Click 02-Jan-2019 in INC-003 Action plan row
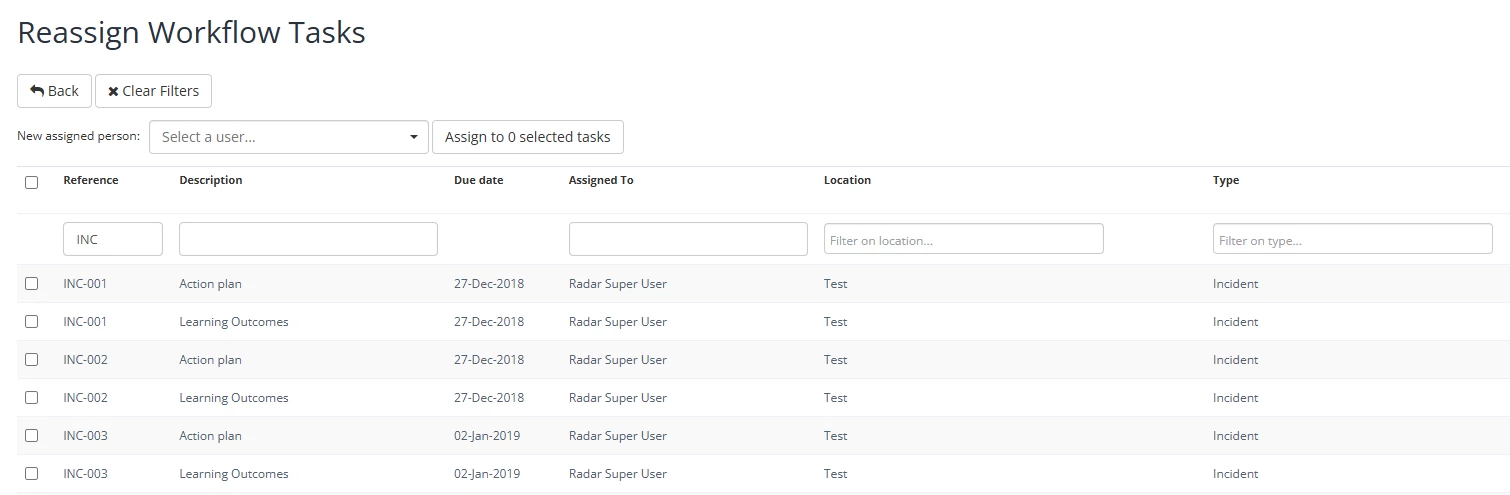Screen dimensions: 1510x495 pos(487,436)
